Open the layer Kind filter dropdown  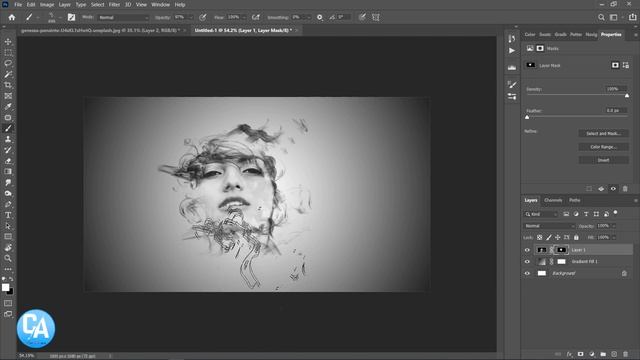click(541, 214)
